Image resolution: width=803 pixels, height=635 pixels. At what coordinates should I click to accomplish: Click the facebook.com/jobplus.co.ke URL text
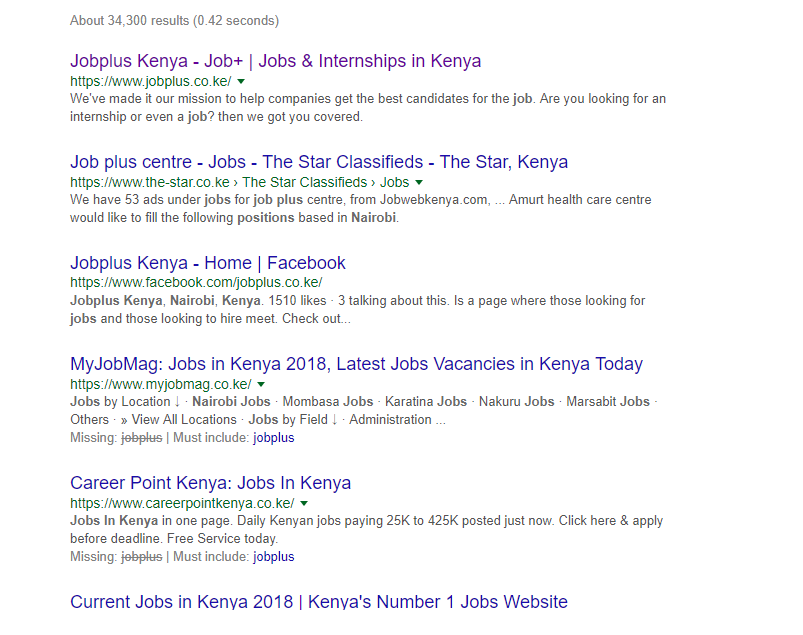click(196, 282)
